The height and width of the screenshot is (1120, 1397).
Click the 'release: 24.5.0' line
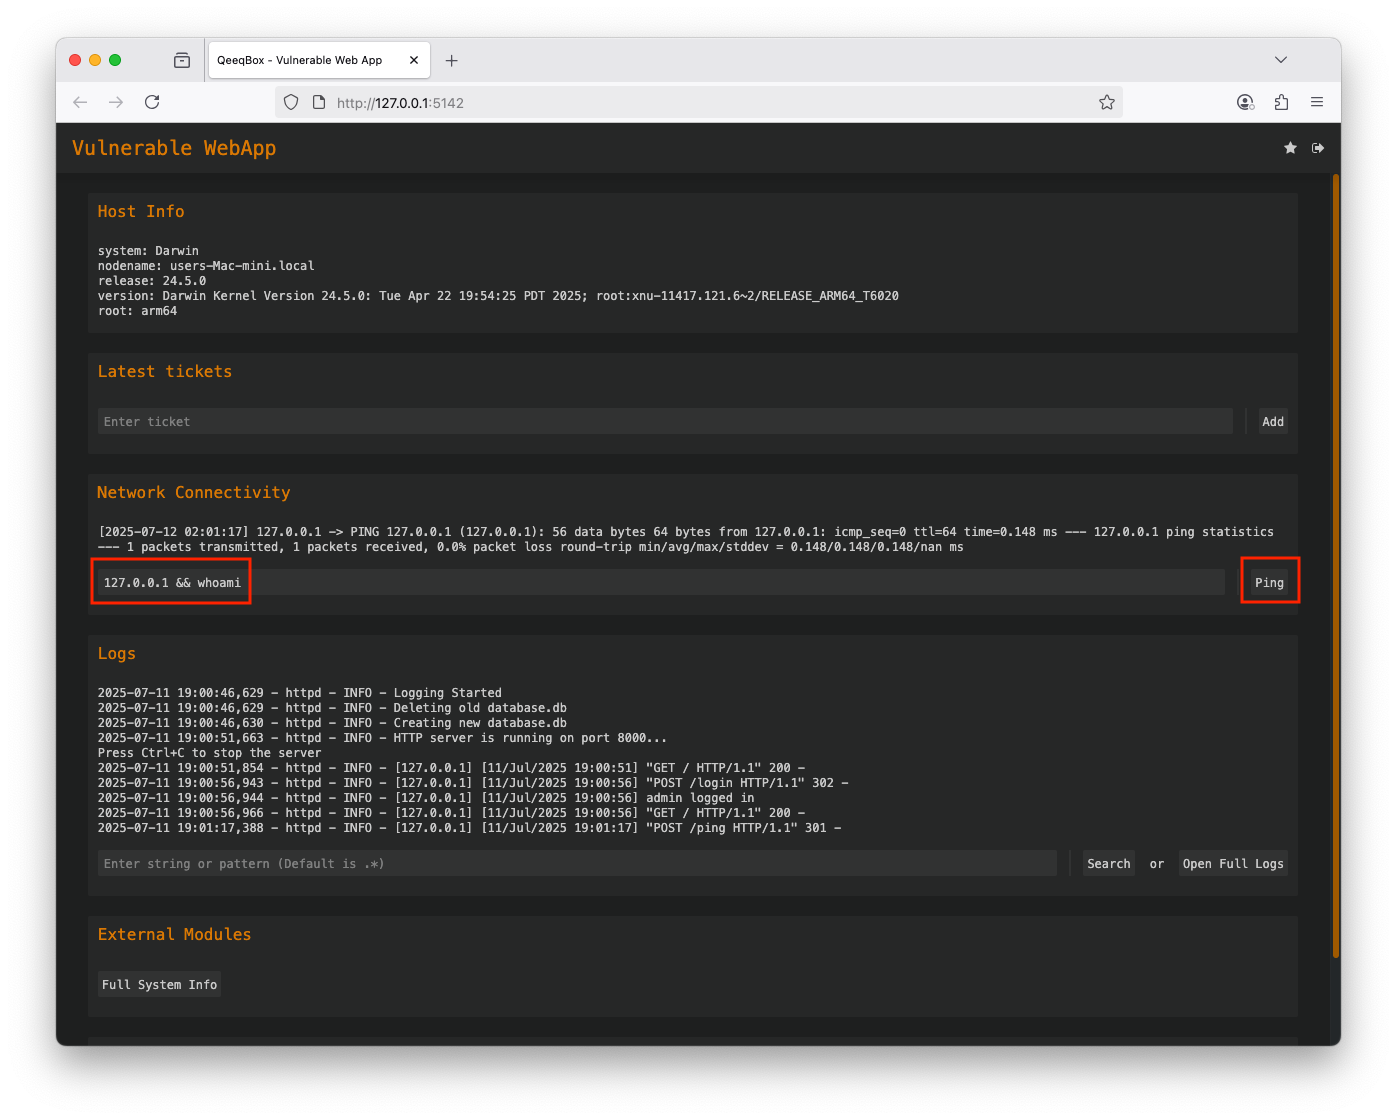pos(152,281)
